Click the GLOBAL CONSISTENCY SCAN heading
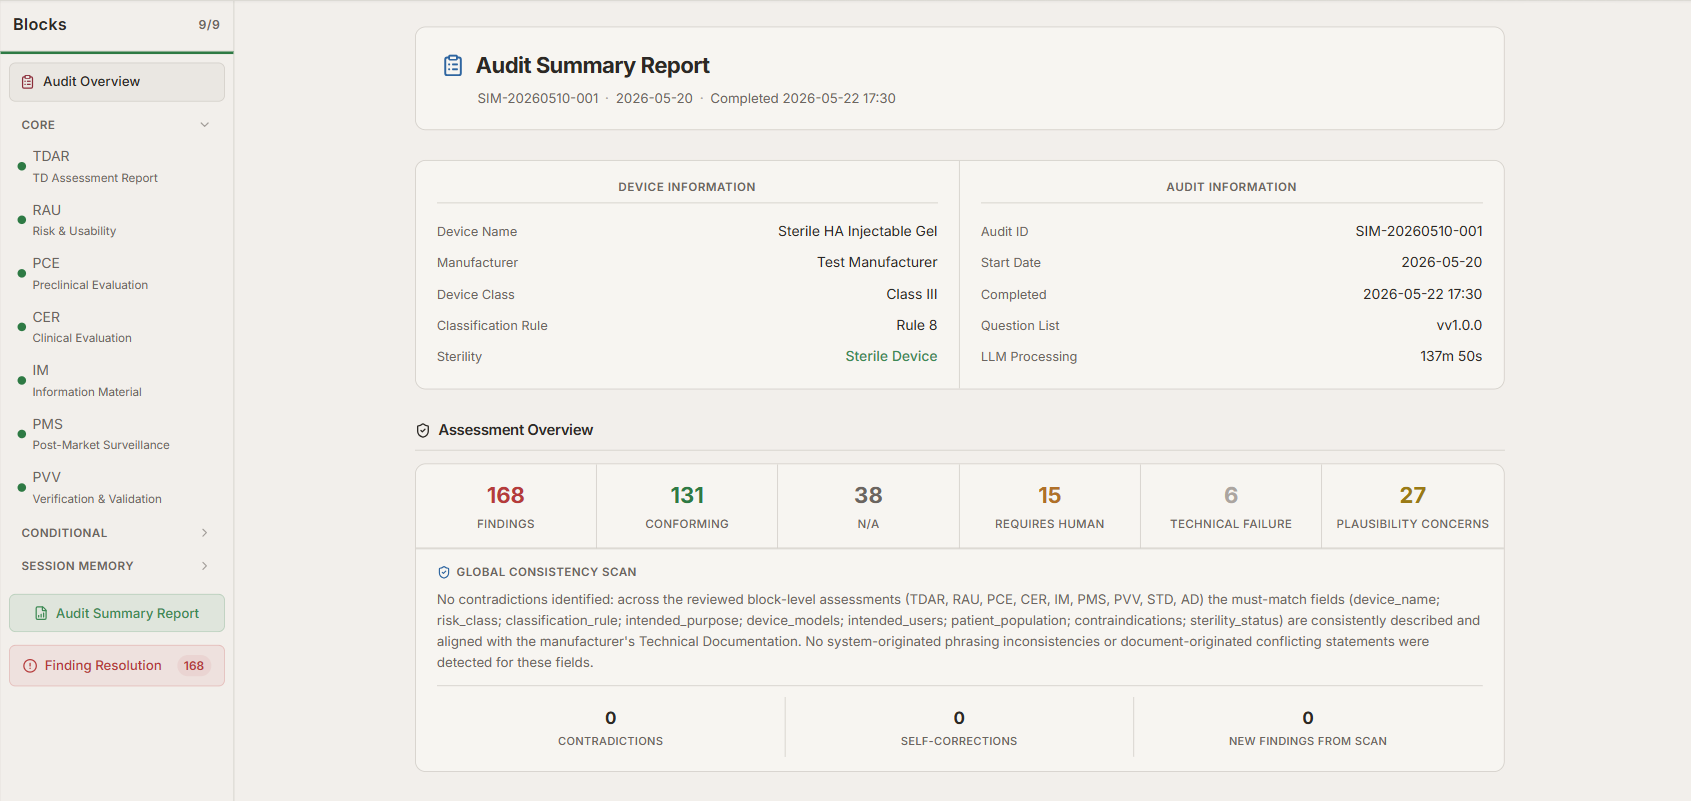1691x801 pixels. (546, 572)
